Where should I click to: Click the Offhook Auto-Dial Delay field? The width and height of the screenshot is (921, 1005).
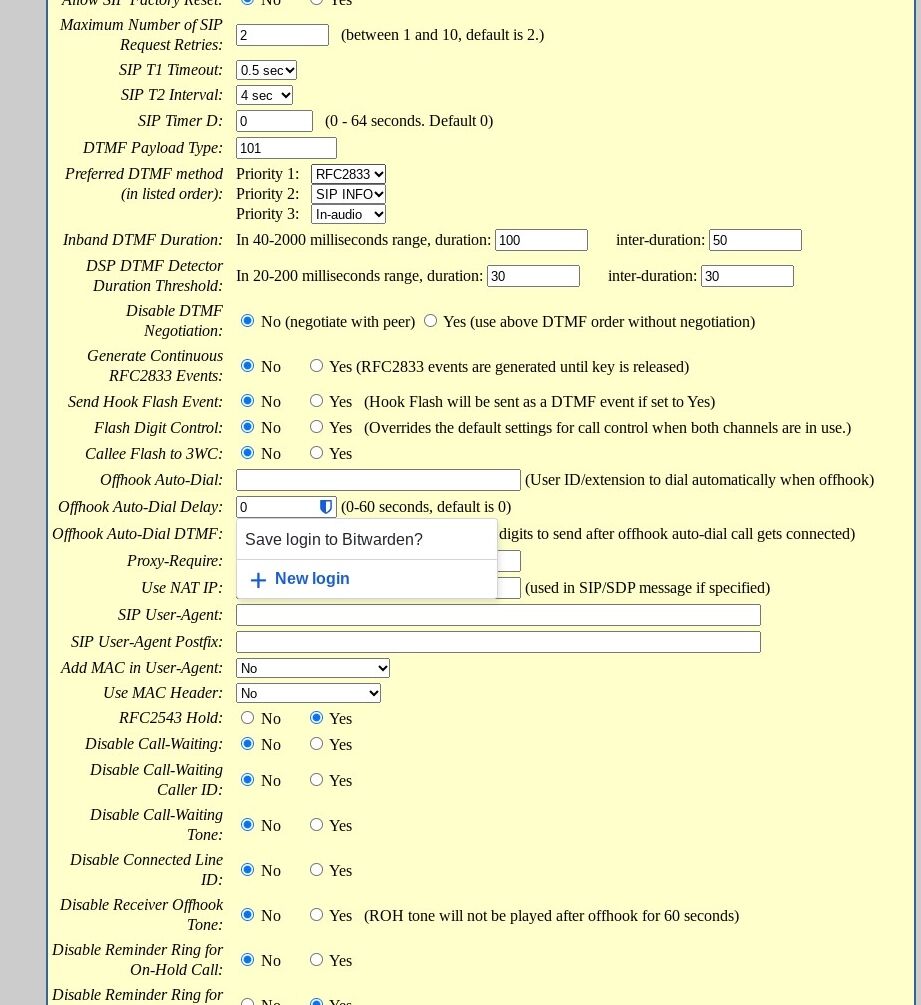286,507
